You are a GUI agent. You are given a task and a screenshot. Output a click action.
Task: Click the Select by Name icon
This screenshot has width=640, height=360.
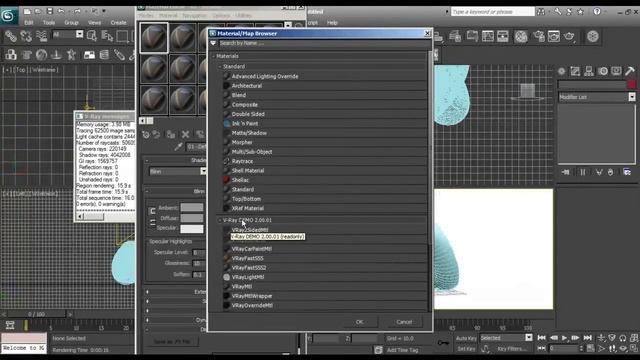click(107, 36)
